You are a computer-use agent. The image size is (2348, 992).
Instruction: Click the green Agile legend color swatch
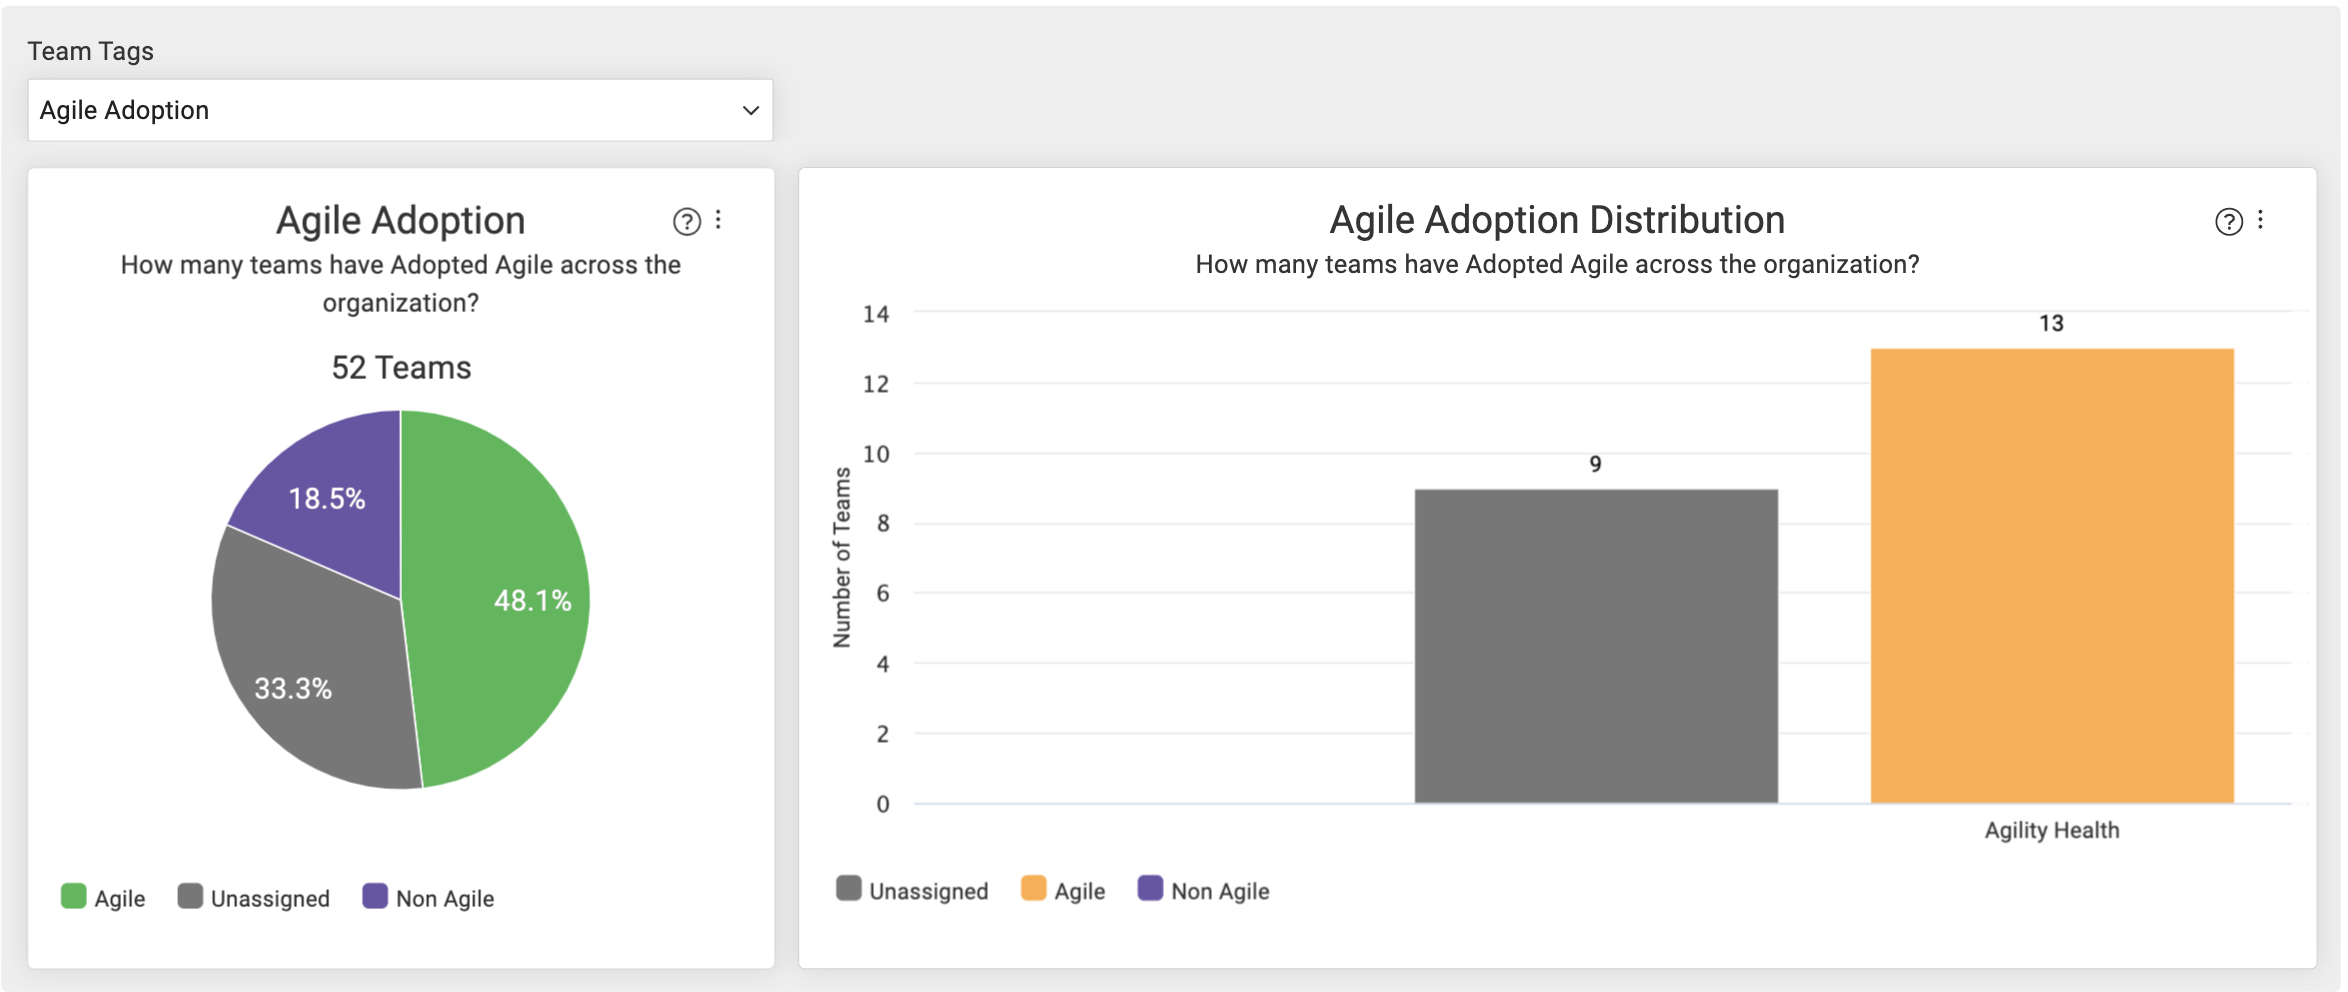coord(74,896)
